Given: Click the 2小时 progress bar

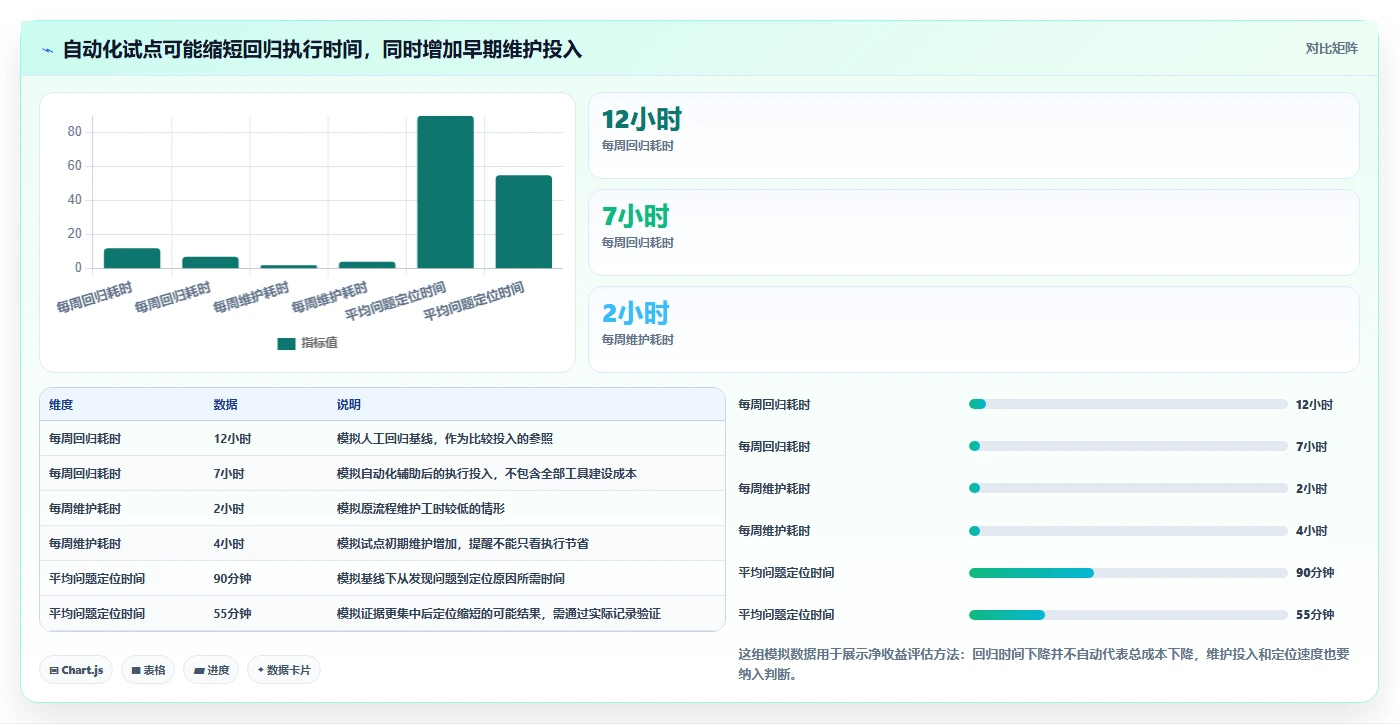Looking at the screenshot, I should [x=1128, y=488].
